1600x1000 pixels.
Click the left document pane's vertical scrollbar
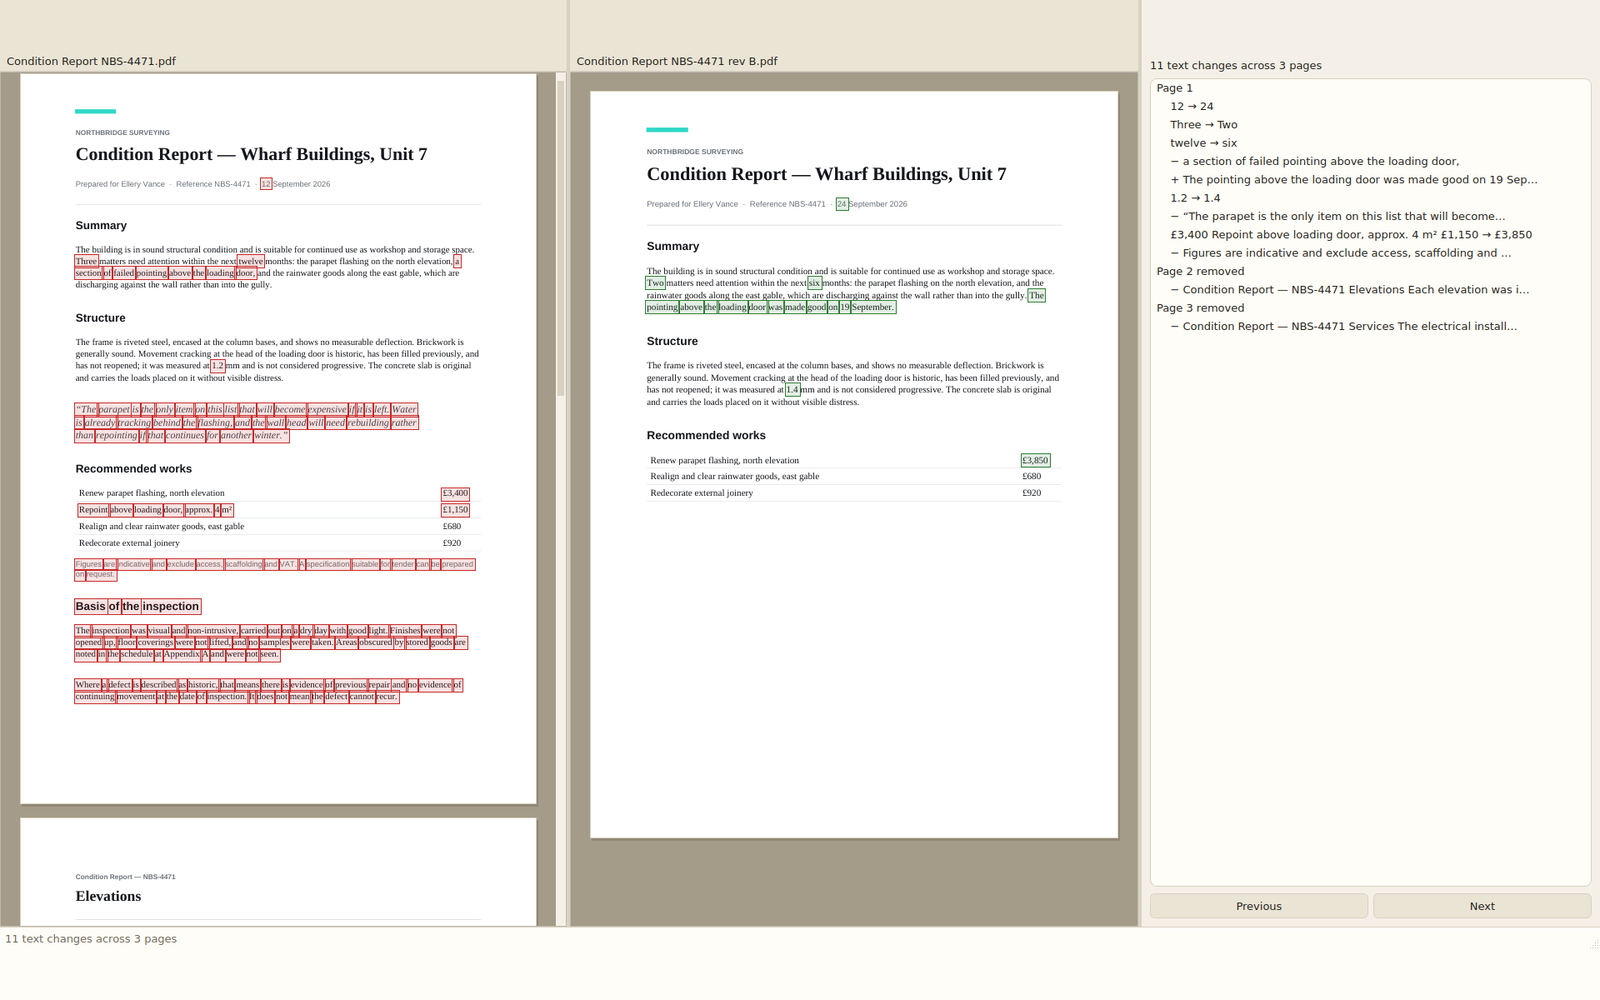coord(561,498)
